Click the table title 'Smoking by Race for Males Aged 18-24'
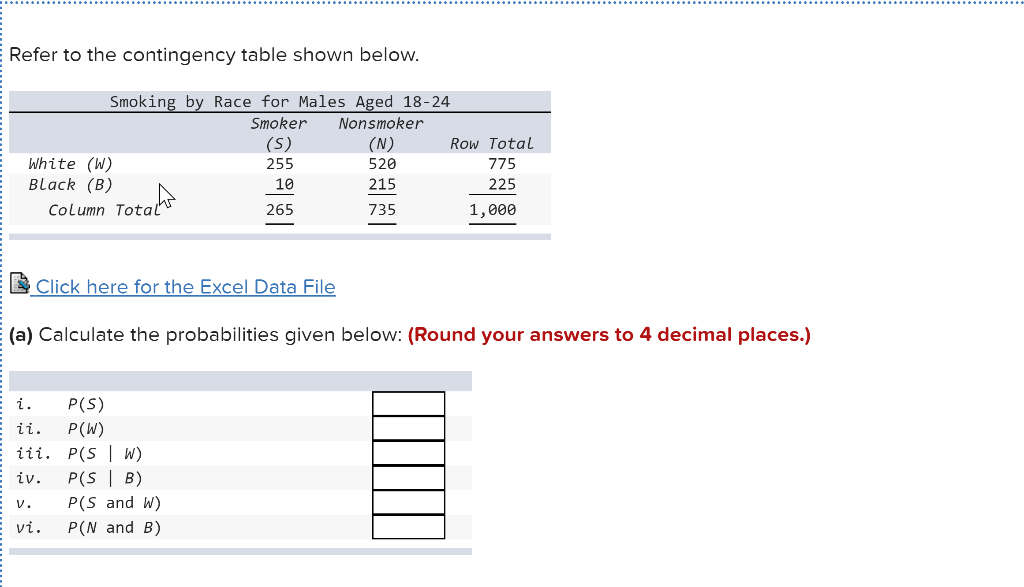1024x587 pixels. point(279,101)
